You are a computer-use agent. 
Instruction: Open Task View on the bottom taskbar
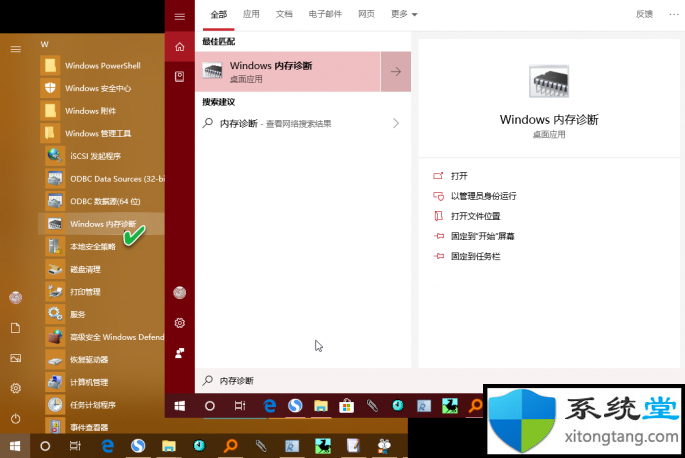pyautogui.click(x=75, y=446)
